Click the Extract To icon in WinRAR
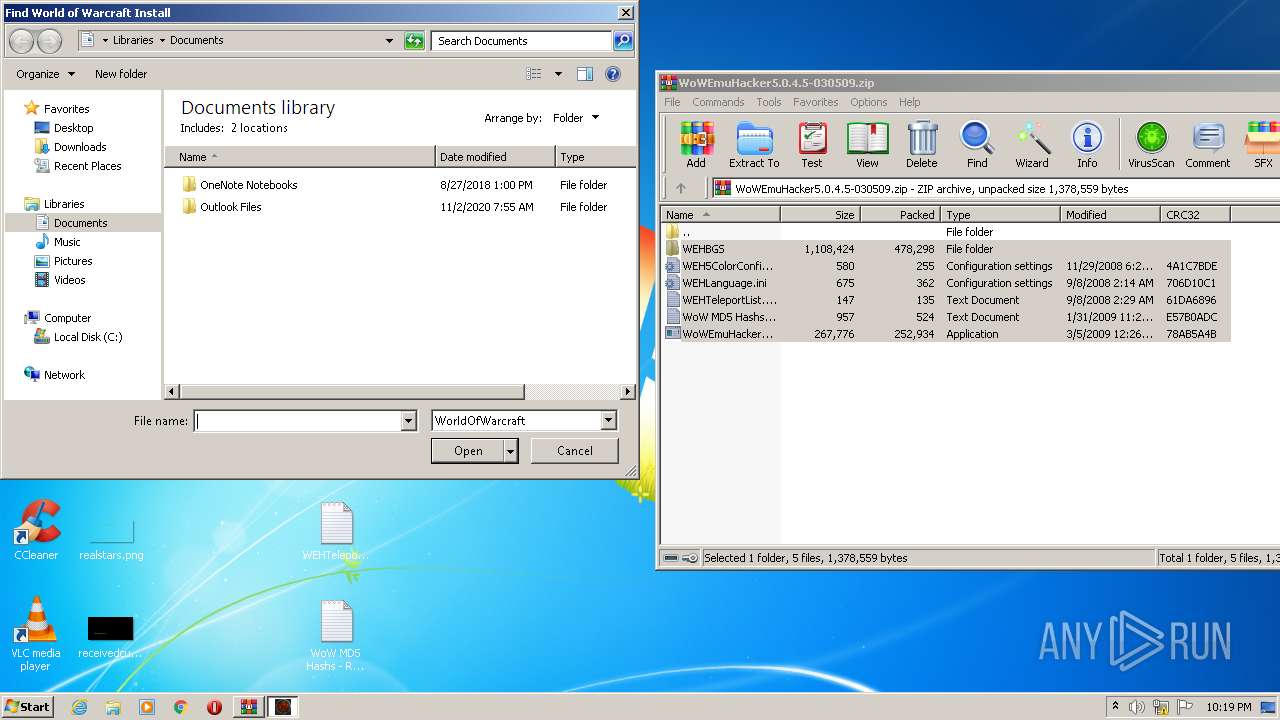 coord(754,144)
